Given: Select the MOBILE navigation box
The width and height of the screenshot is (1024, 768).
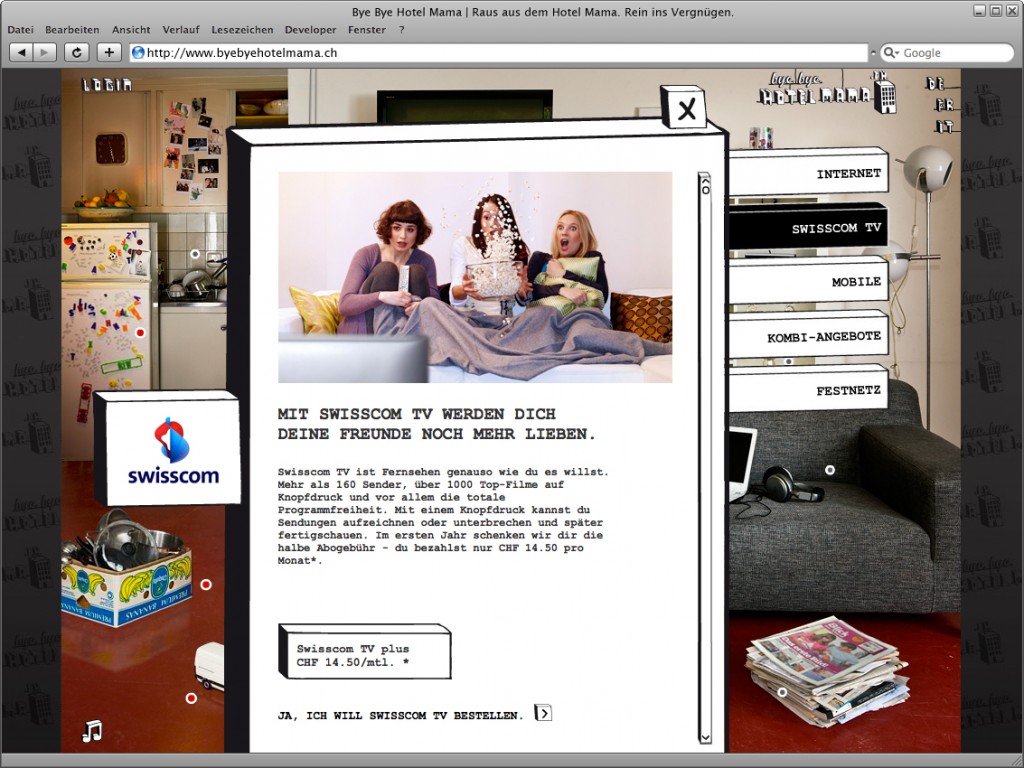Looking at the screenshot, I should pos(808,281).
